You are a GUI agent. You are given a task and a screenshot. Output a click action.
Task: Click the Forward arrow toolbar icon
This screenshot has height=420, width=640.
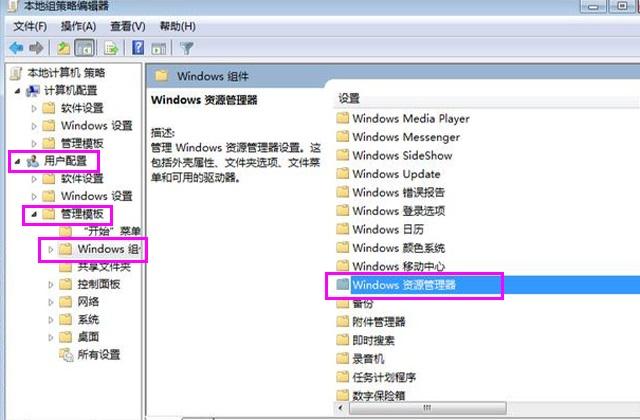[37, 47]
